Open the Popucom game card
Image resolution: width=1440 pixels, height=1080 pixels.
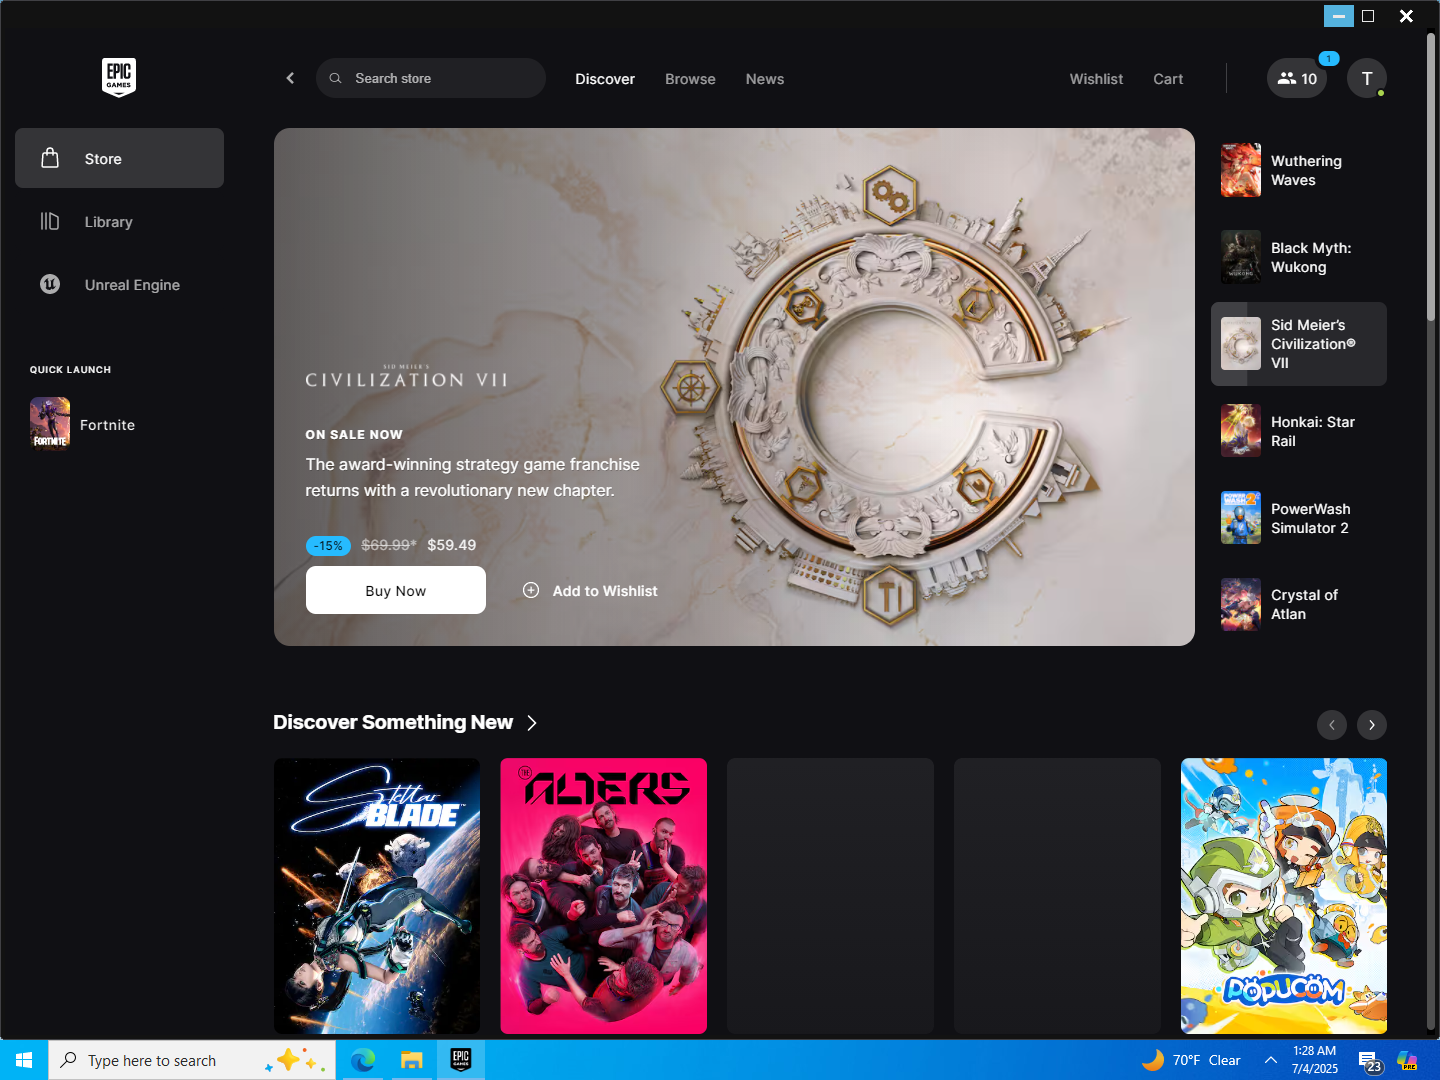coord(1284,896)
